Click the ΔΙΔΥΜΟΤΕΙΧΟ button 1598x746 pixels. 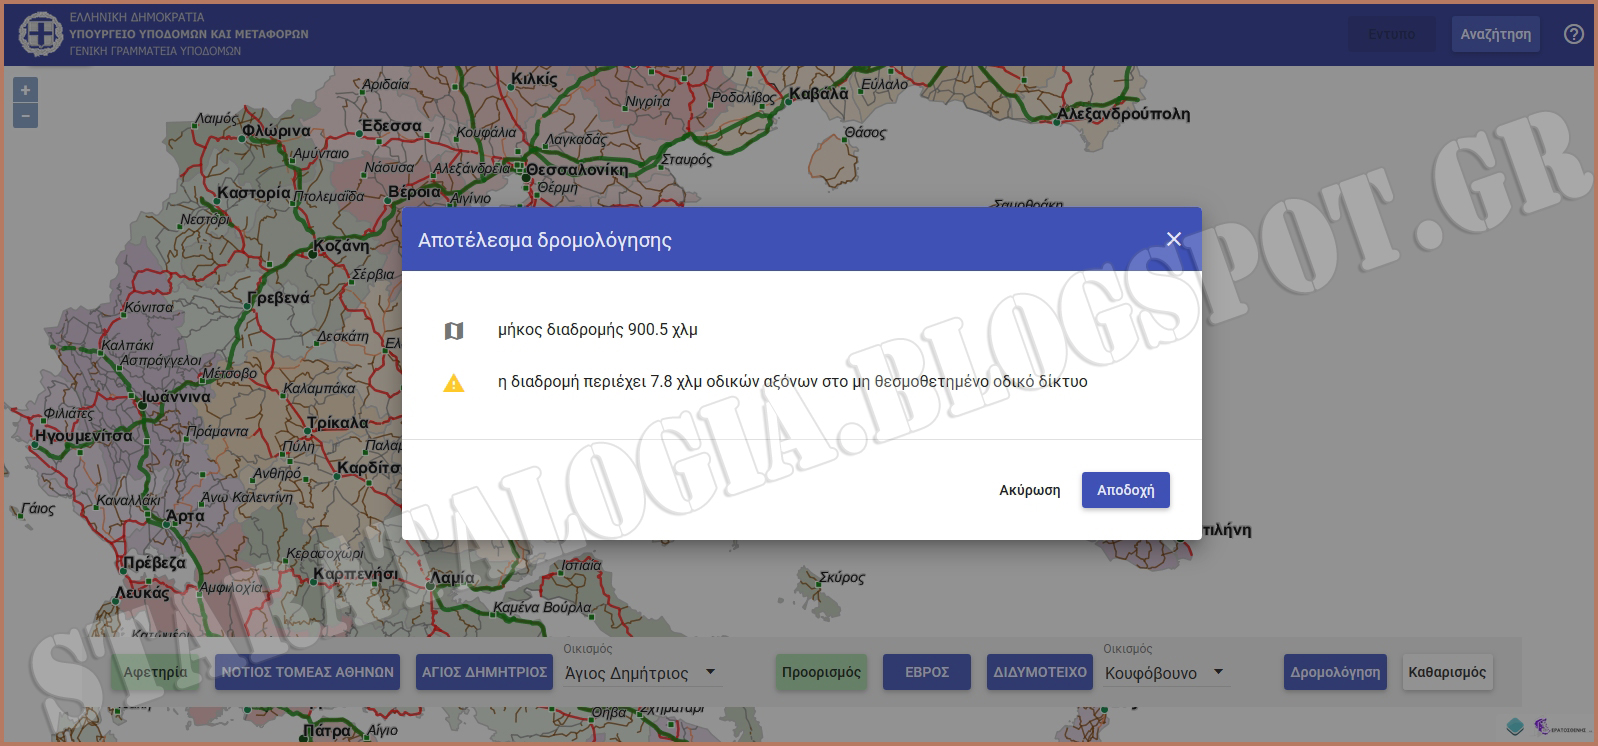coord(1040,672)
